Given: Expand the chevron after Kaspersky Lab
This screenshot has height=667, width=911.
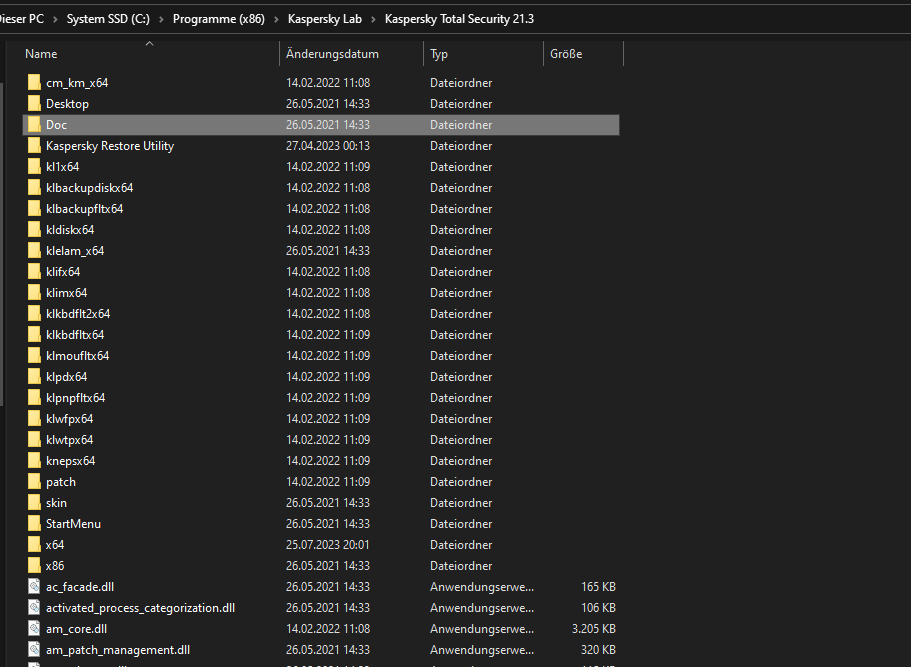Looking at the screenshot, I should point(373,19).
